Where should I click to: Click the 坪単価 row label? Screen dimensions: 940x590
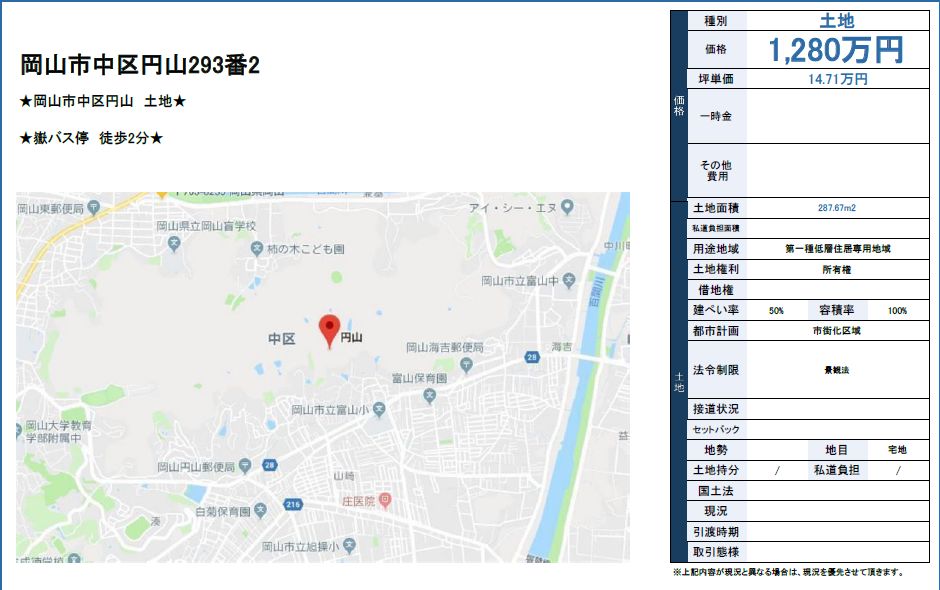pyautogui.click(x=716, y=79)
